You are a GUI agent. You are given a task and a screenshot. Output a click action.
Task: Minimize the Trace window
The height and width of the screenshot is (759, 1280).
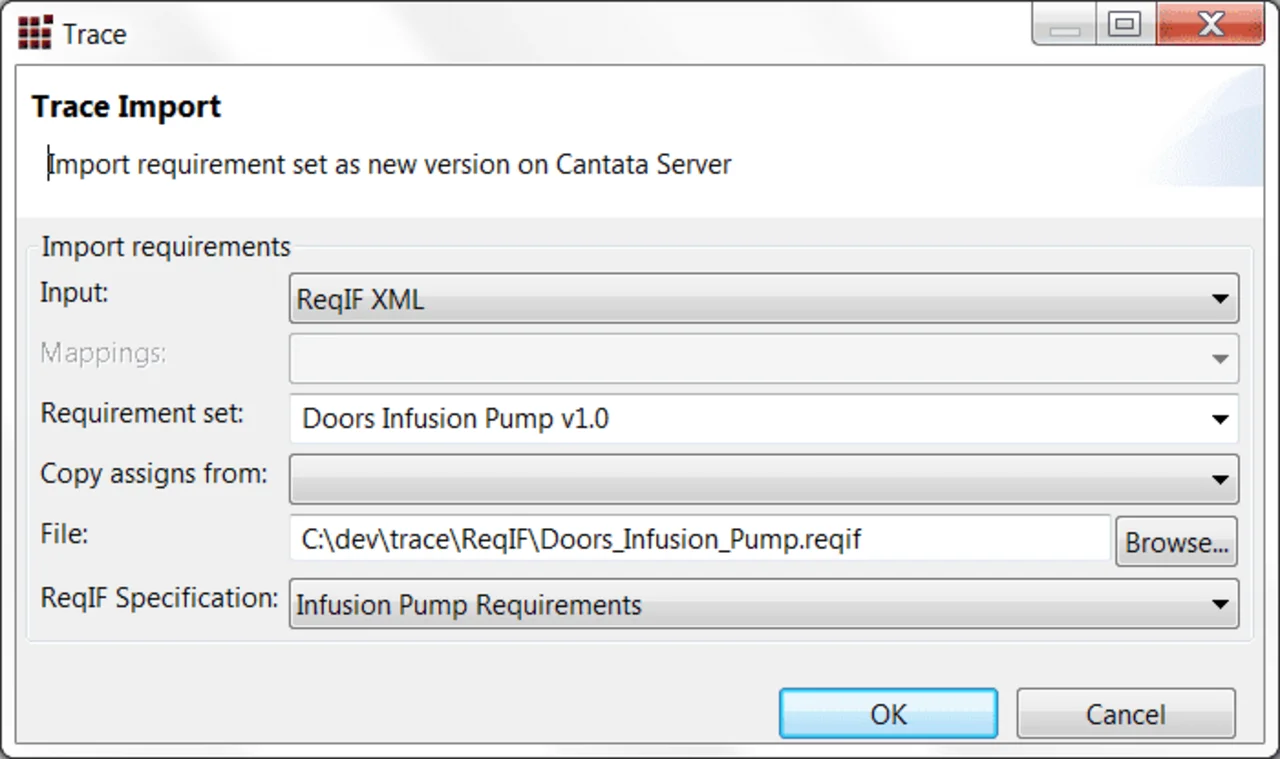[x=1064, y=25]
